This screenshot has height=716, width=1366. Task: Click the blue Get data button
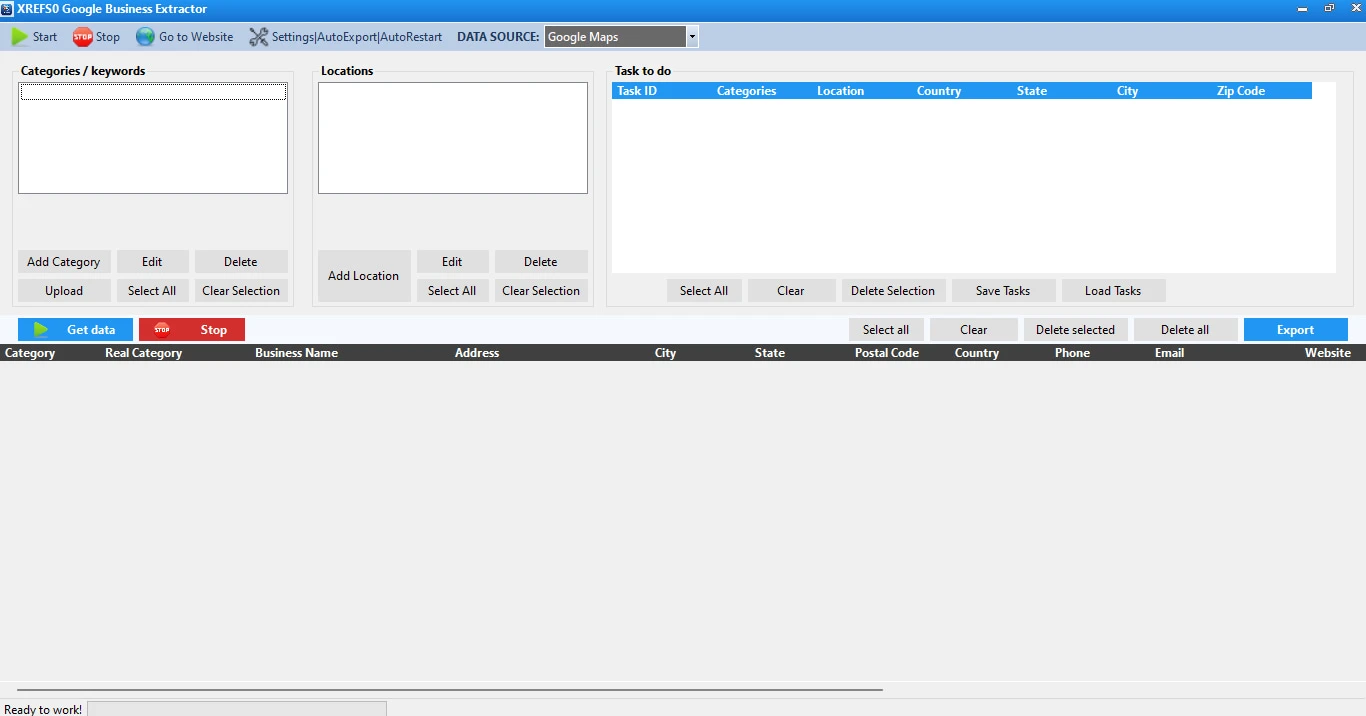click(x=75, y=330)
